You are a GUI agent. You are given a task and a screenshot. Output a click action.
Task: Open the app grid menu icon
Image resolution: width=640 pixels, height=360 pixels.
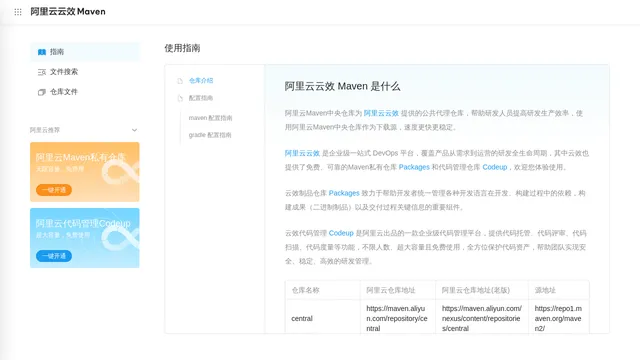click(x=18, y=12)
